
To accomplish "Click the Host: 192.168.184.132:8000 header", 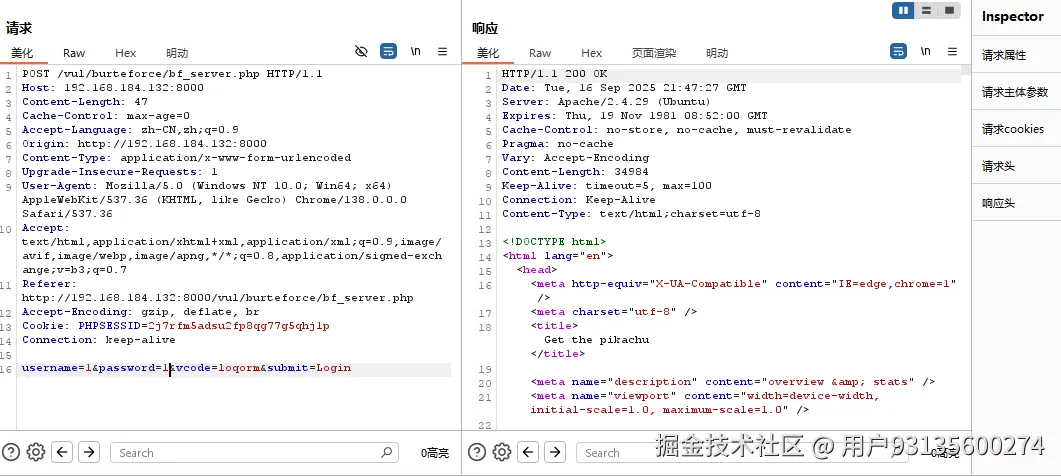I will 112,87.
